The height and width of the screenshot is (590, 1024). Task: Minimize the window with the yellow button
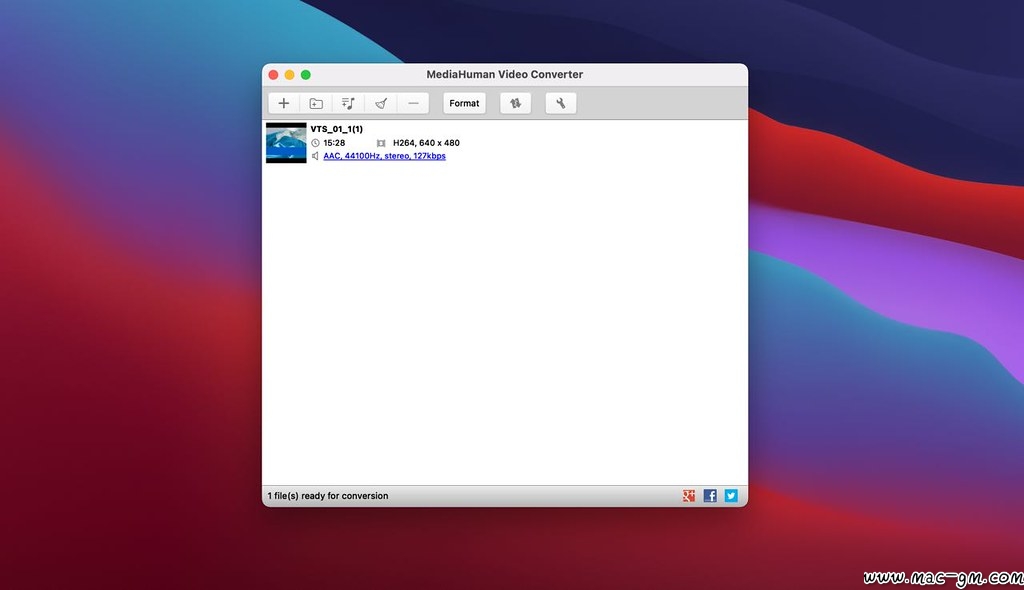pos(289,75)
